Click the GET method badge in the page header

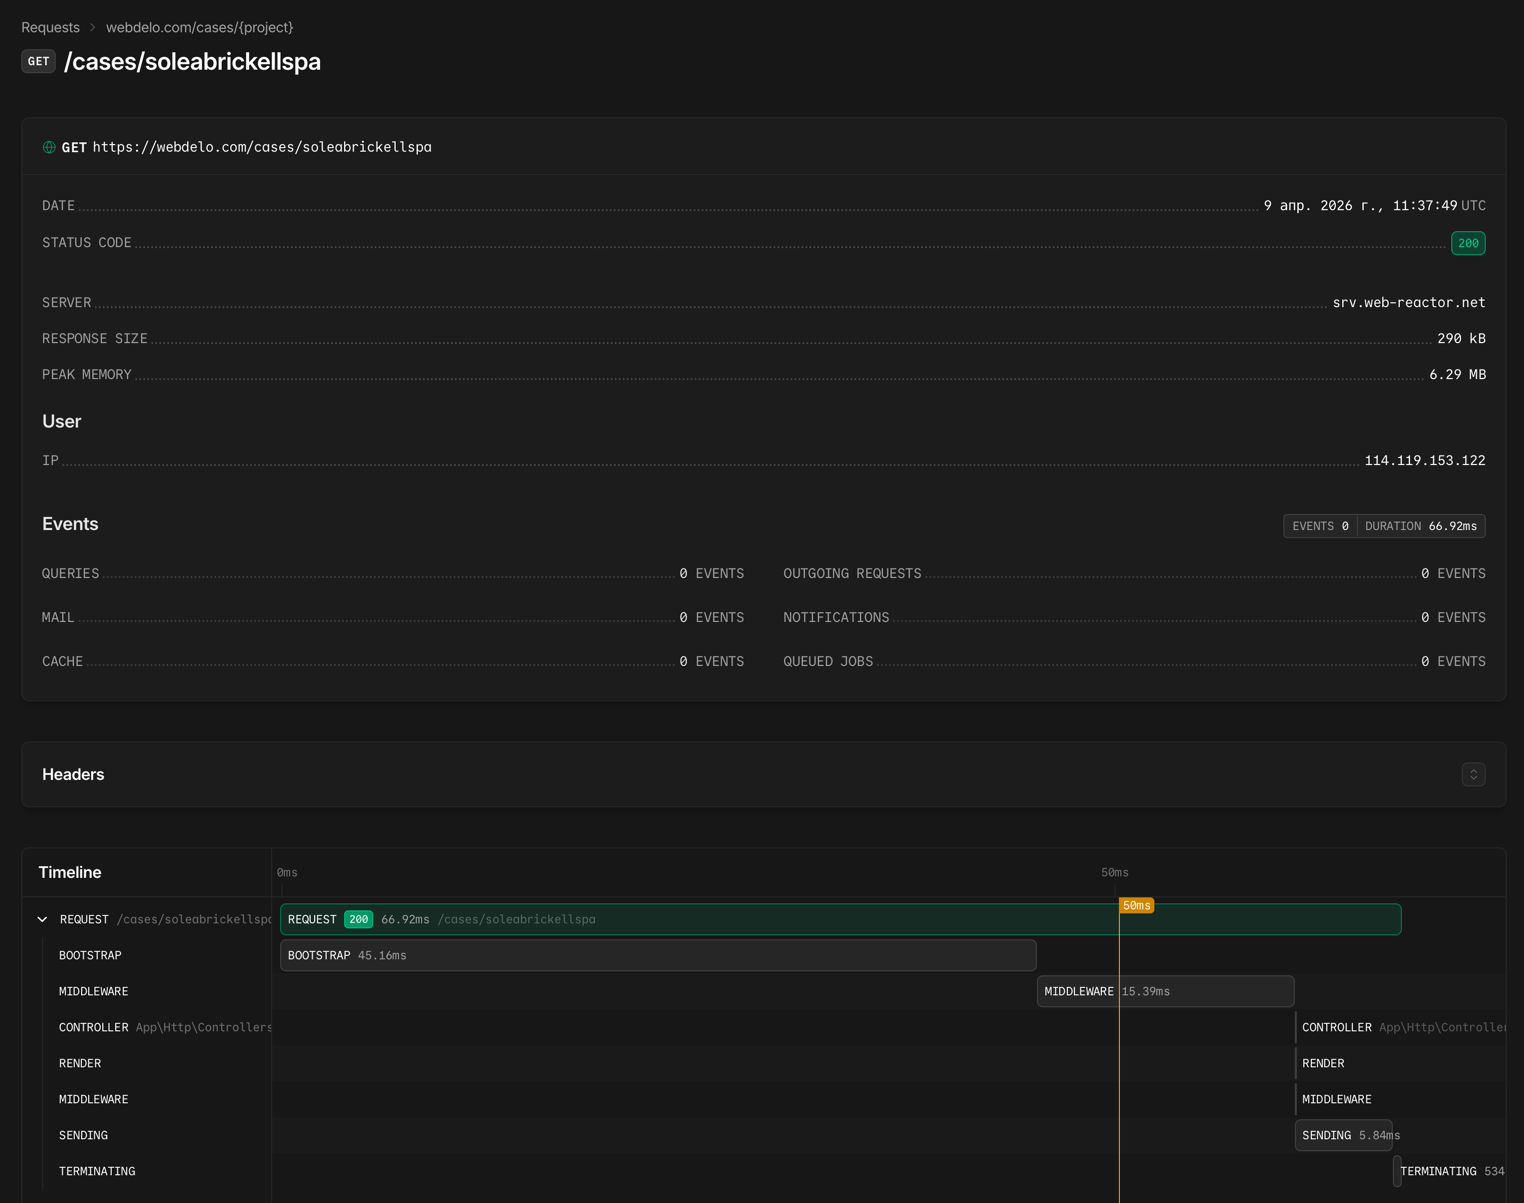(x=38, y=61)
